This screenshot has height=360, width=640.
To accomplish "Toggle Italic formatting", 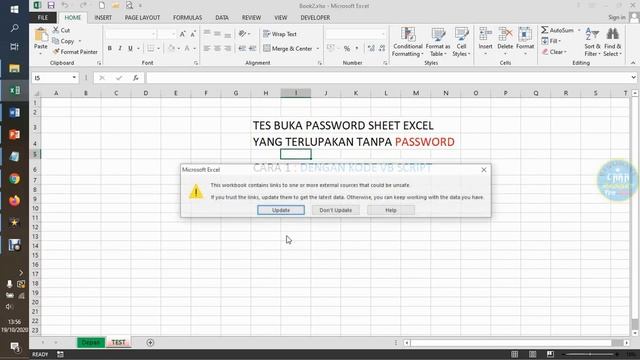I will point(120,48).
